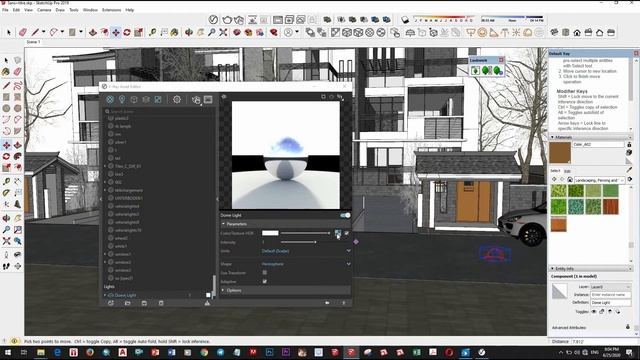Toggle the Color/Texture HDR texture checkbox
Image resolution: width=640 pixels, height=360 pixels.
pos(347,233)
